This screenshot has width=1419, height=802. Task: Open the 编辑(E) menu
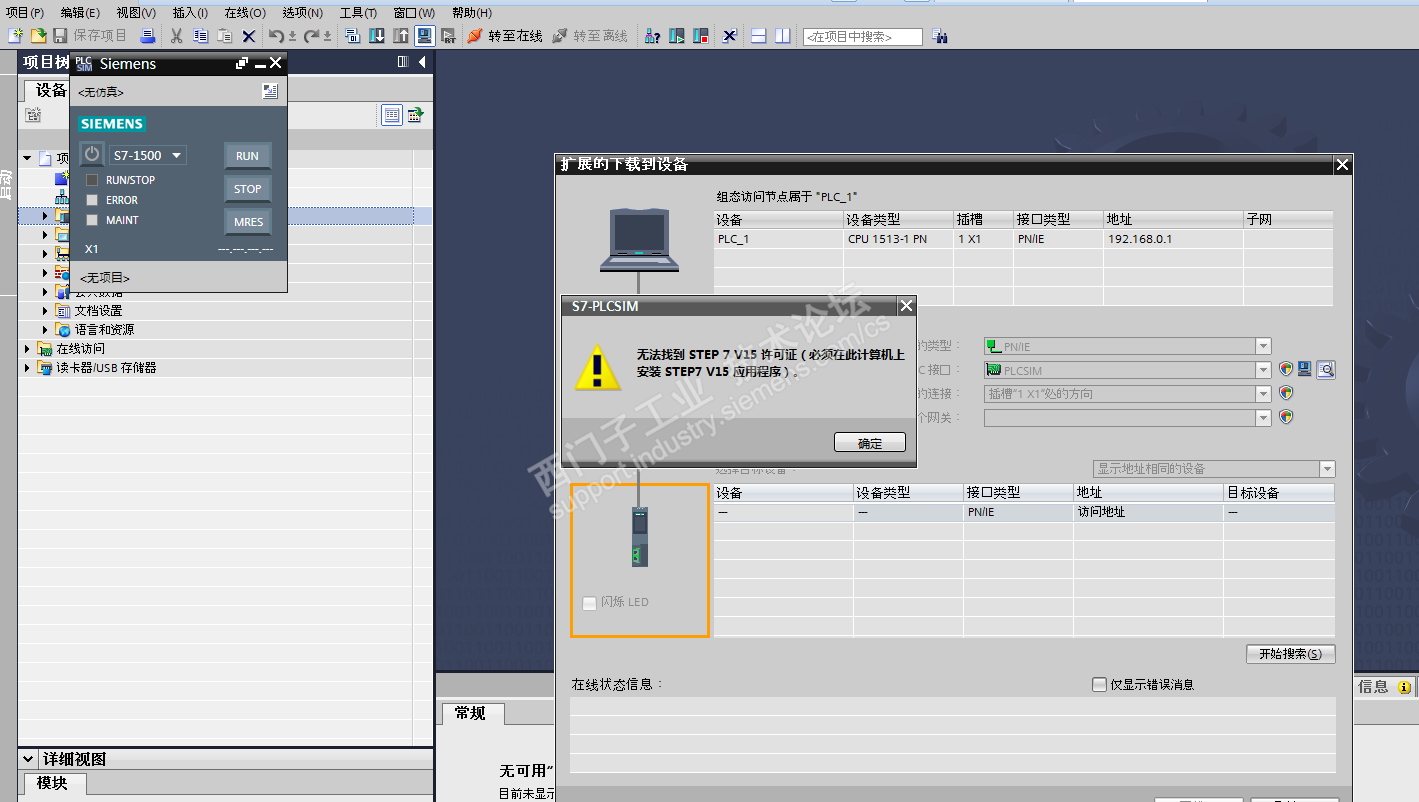[x=80, y=13]
